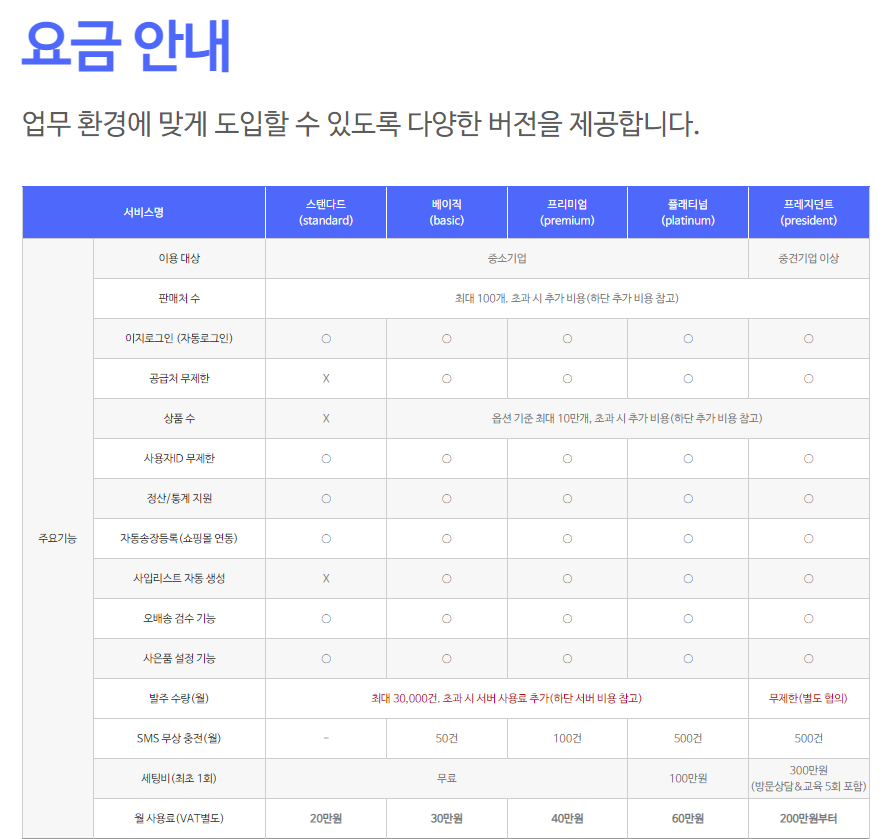Click the 프레지던트 (president) column header
This screenshot has width=888, height=839.
809,212
